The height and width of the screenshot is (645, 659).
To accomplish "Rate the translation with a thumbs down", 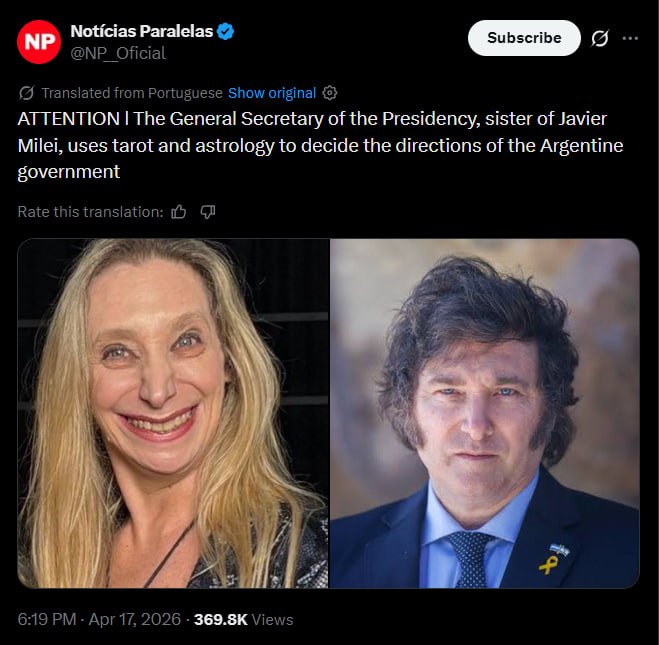I will coord(208,212).
